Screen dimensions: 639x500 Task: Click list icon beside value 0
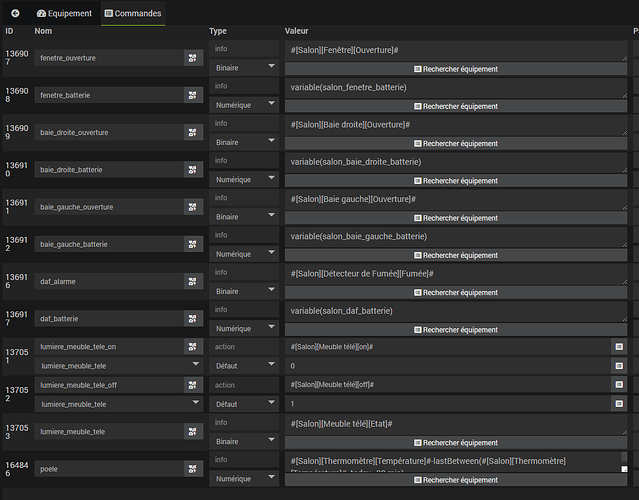coord(619,366)
